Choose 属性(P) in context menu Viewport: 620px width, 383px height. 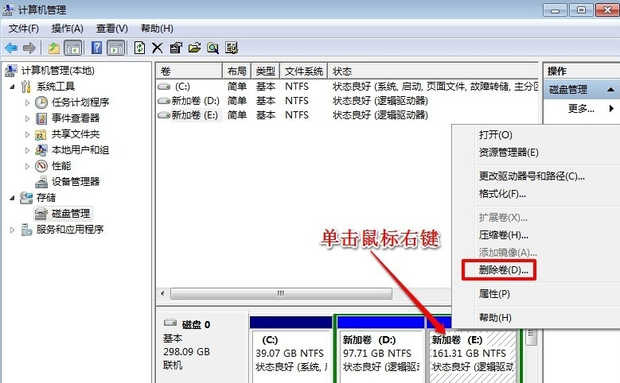tap(494, 294)
